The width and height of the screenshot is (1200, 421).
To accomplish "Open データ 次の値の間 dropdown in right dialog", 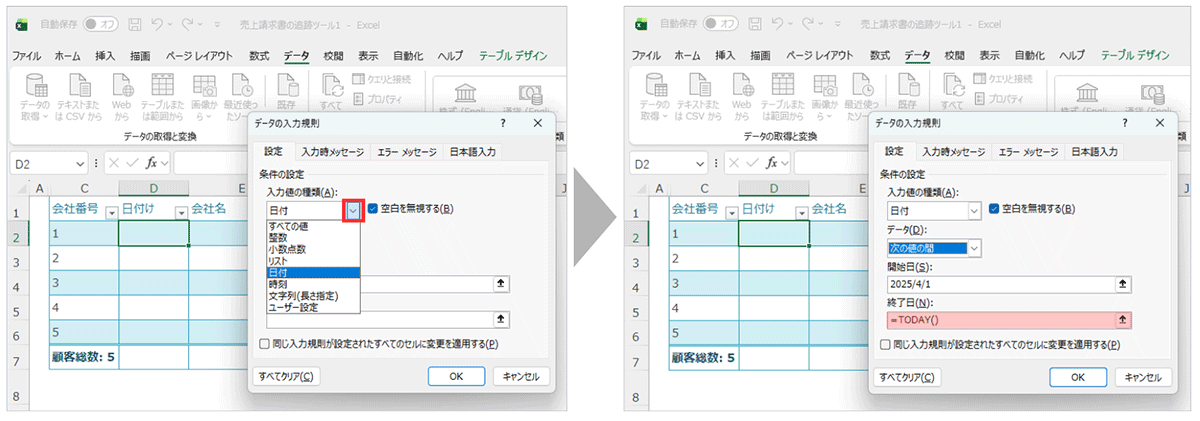I will click(974, 247).
